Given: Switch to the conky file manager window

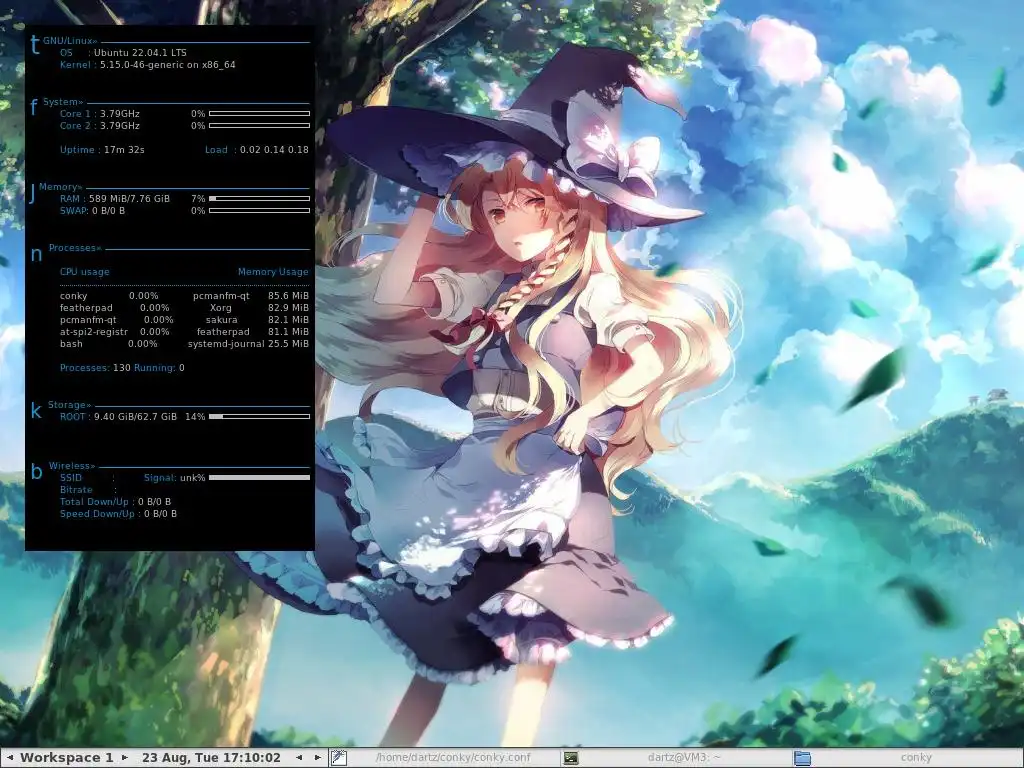Looking at the screenshot, I should pyautogui.click(x=916, y=758).
